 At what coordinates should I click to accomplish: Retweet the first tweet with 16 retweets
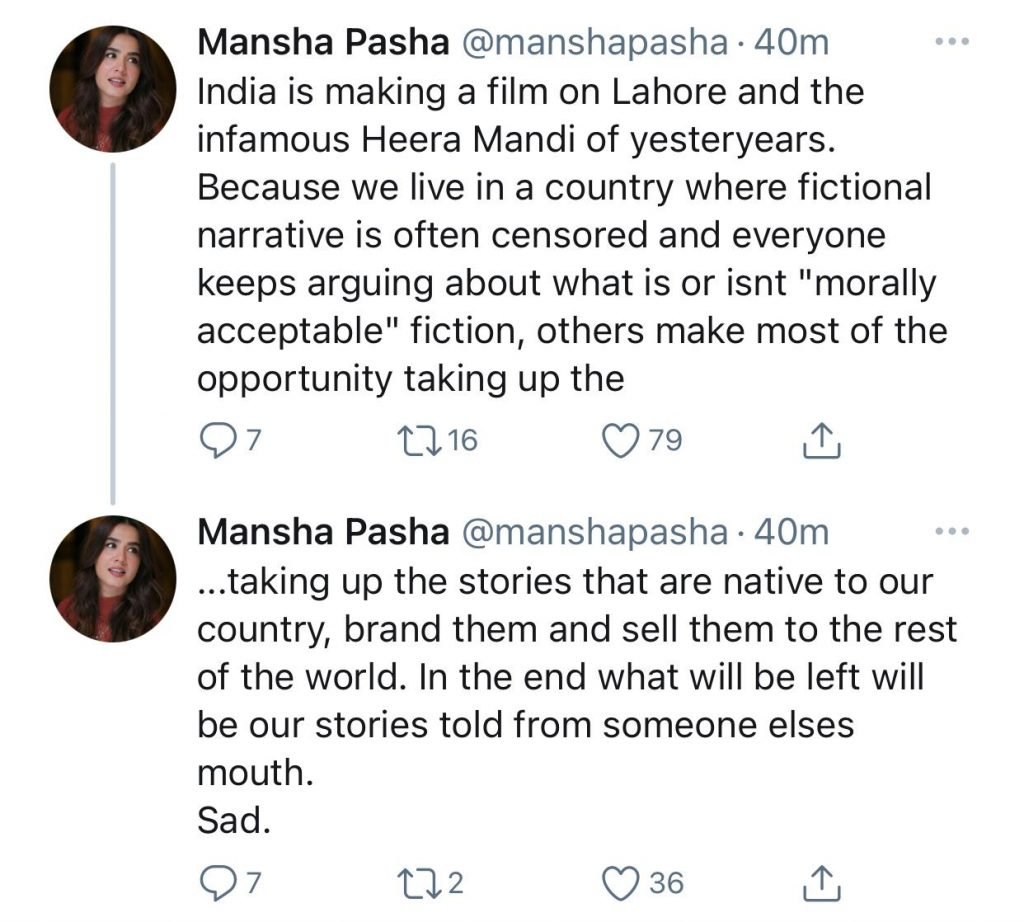point(412,441)
